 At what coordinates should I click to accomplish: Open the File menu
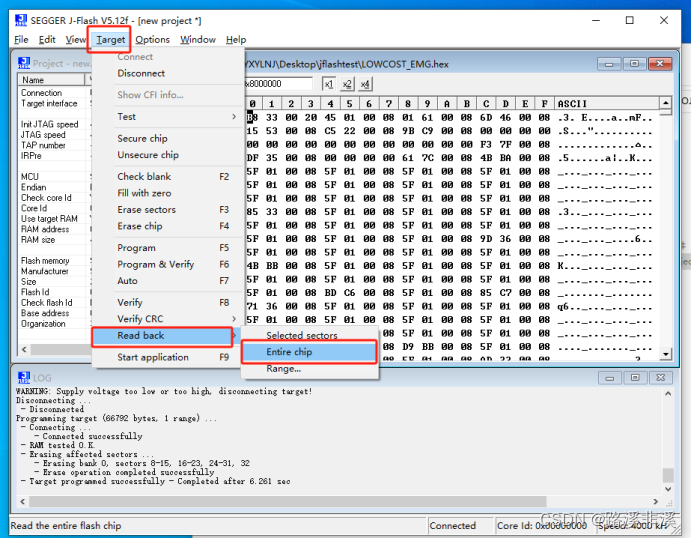click(21, 40)
